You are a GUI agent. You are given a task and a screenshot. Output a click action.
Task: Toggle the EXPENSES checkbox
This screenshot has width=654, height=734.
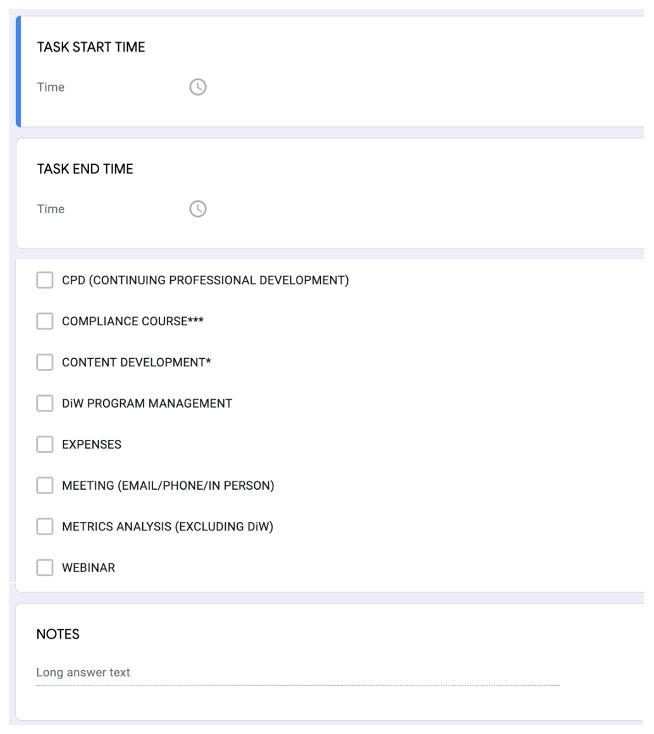click(45, 444)
